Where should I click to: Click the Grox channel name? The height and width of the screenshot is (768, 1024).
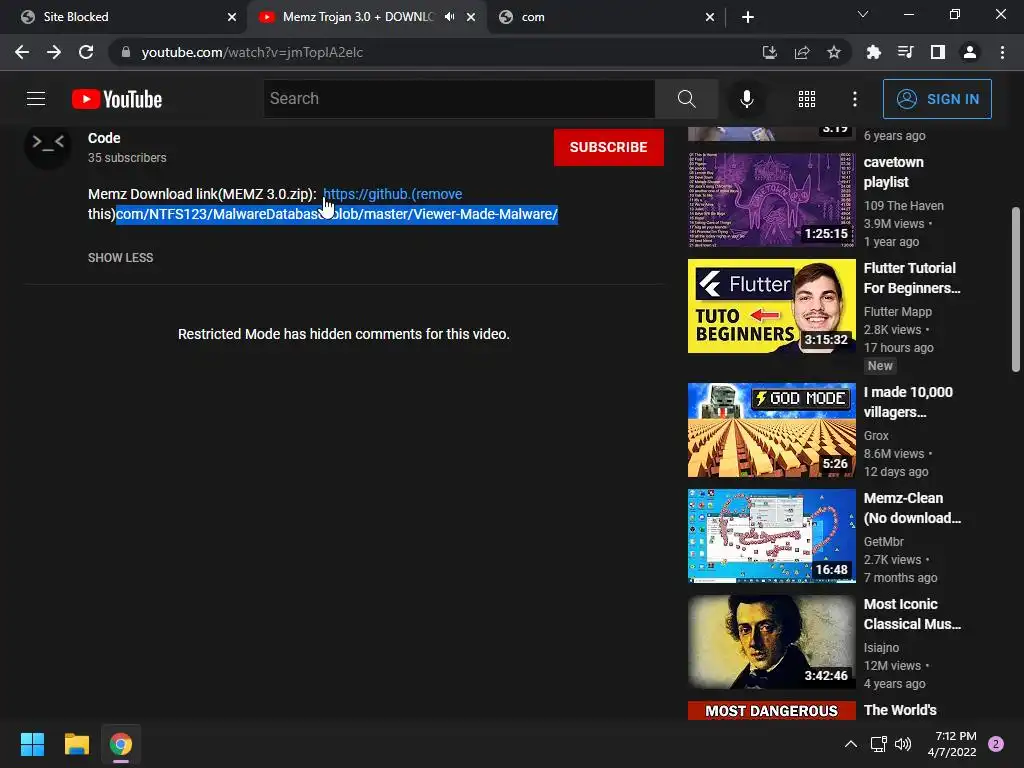(x=876, y=436)
